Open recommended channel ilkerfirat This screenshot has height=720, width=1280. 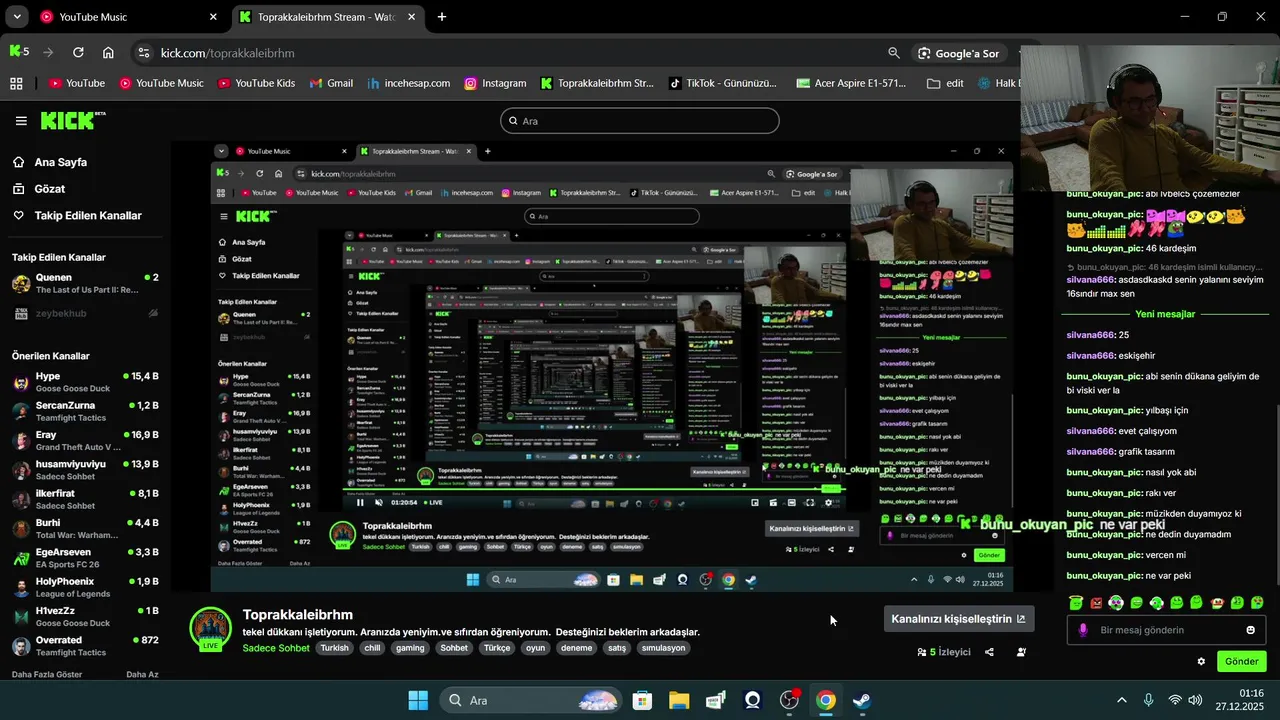click(x=85, y=499)
